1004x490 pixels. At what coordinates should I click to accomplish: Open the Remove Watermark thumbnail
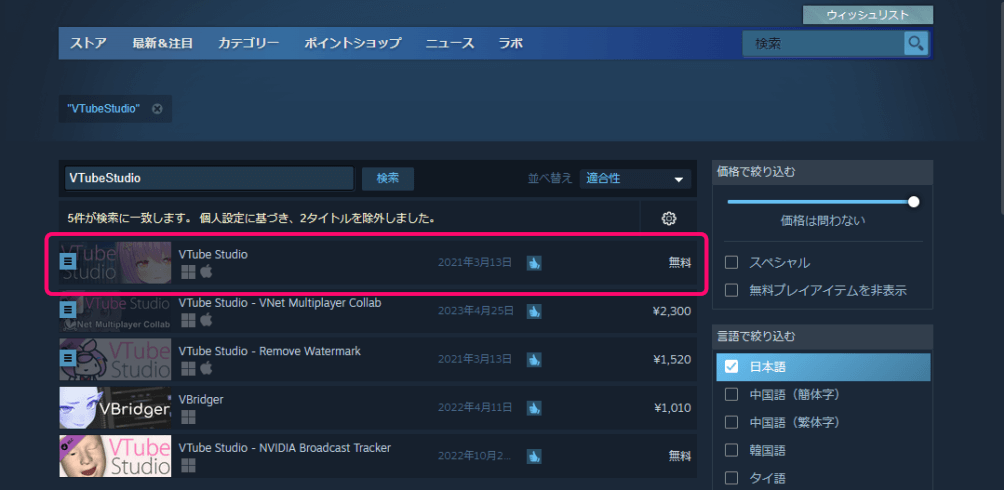[115, 359]
